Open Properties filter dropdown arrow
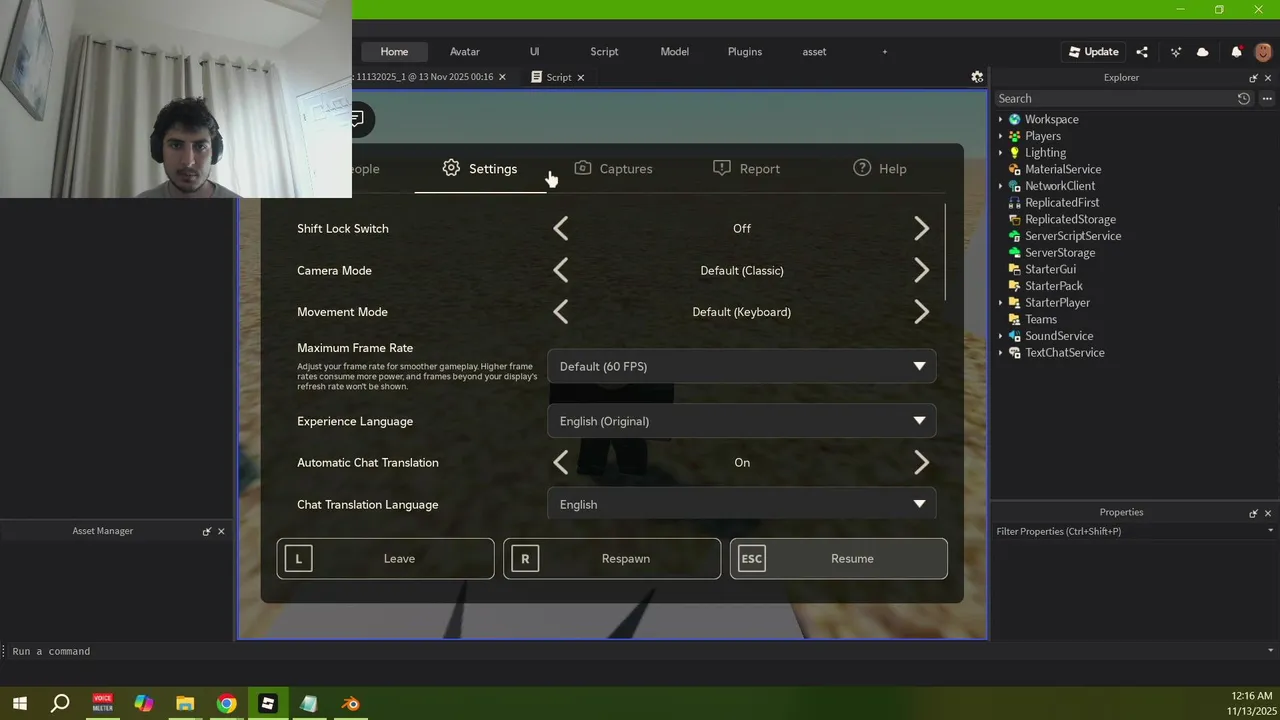This screenshot has height=720, width=1280. pos(1270,531)
